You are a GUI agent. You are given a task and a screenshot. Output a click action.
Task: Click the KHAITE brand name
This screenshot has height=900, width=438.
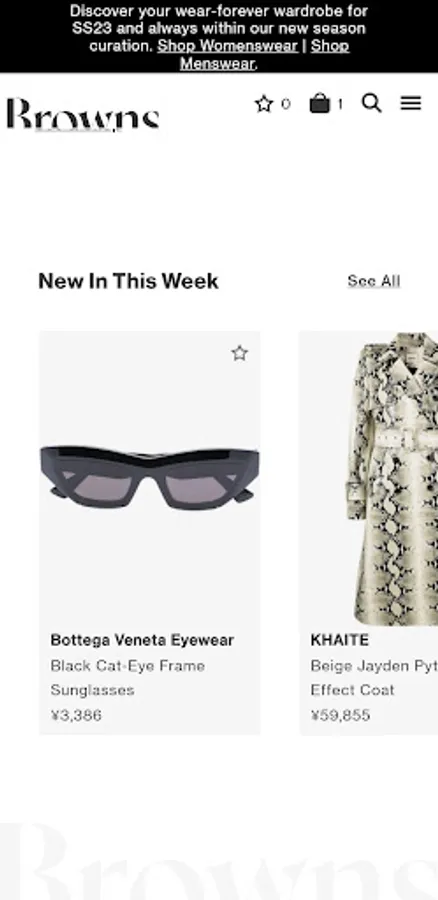click(x=340, y=640)
